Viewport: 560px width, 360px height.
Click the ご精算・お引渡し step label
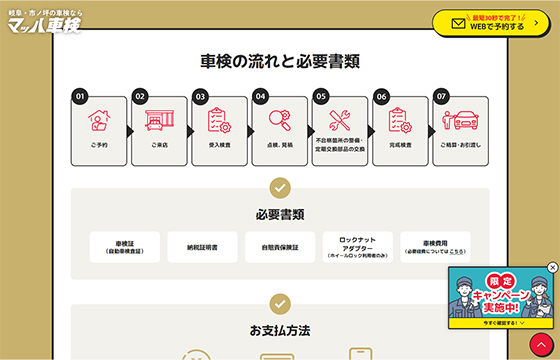(x=460, y=145)
